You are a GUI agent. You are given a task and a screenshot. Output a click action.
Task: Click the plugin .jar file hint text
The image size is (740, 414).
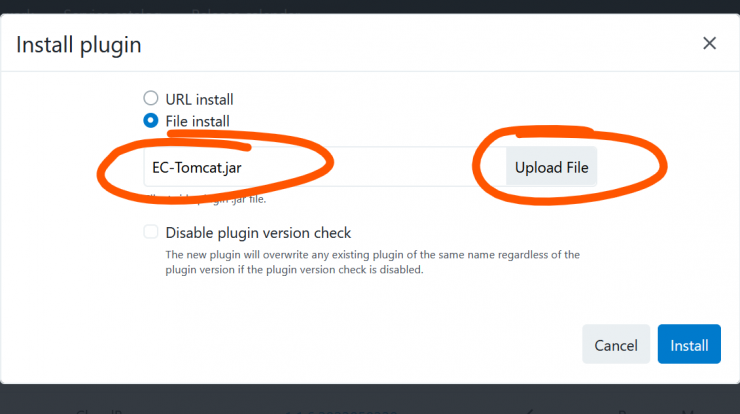tap(206, 199)
